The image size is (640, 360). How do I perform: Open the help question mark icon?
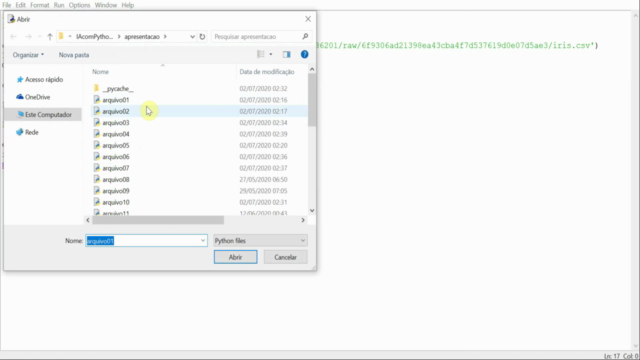point(304,54)
